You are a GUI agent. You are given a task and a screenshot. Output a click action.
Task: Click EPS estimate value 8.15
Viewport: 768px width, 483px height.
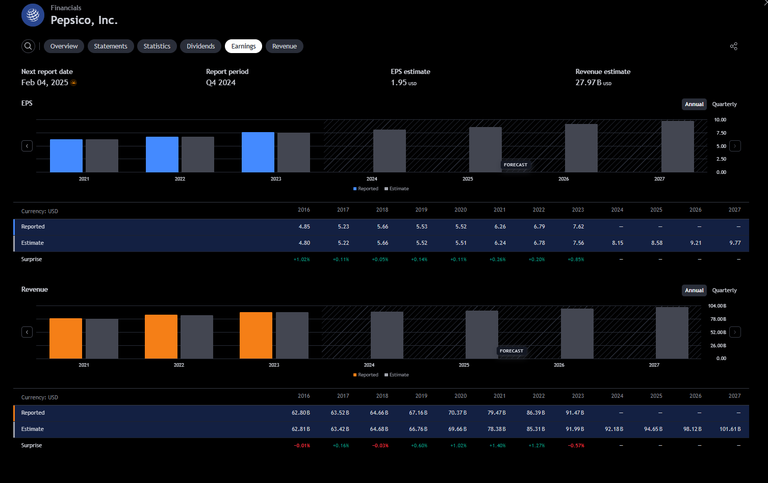pyautogui.click(x=617, y=243)
